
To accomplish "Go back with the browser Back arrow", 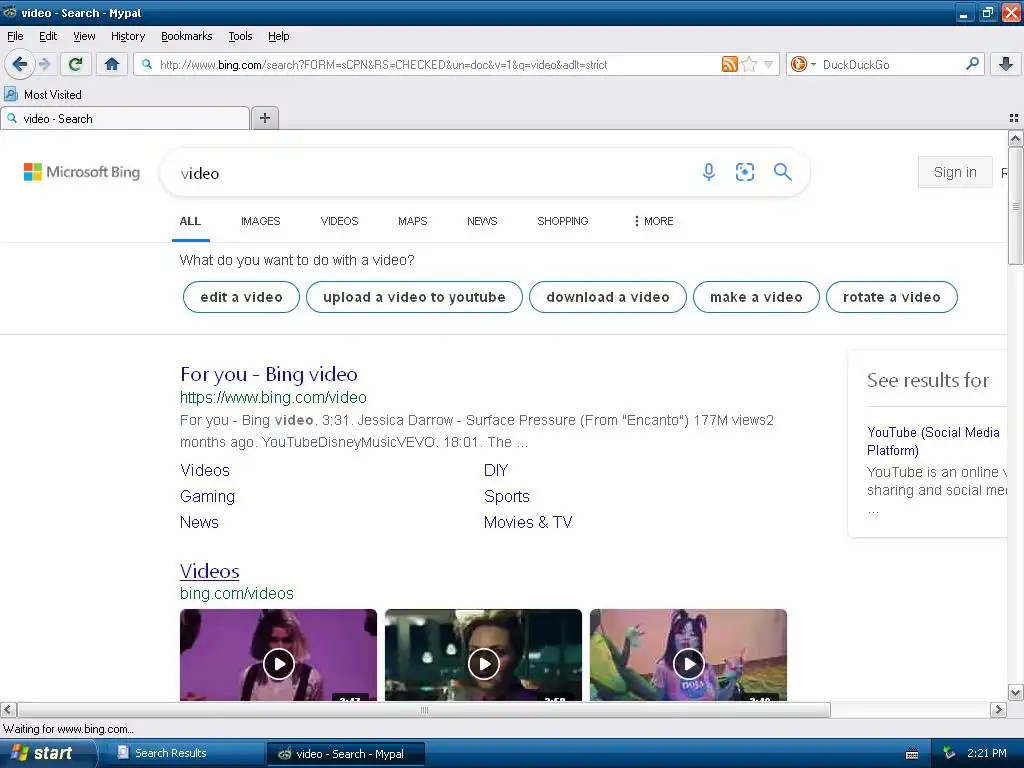I will pyautogui.click(x=20, y=64).
